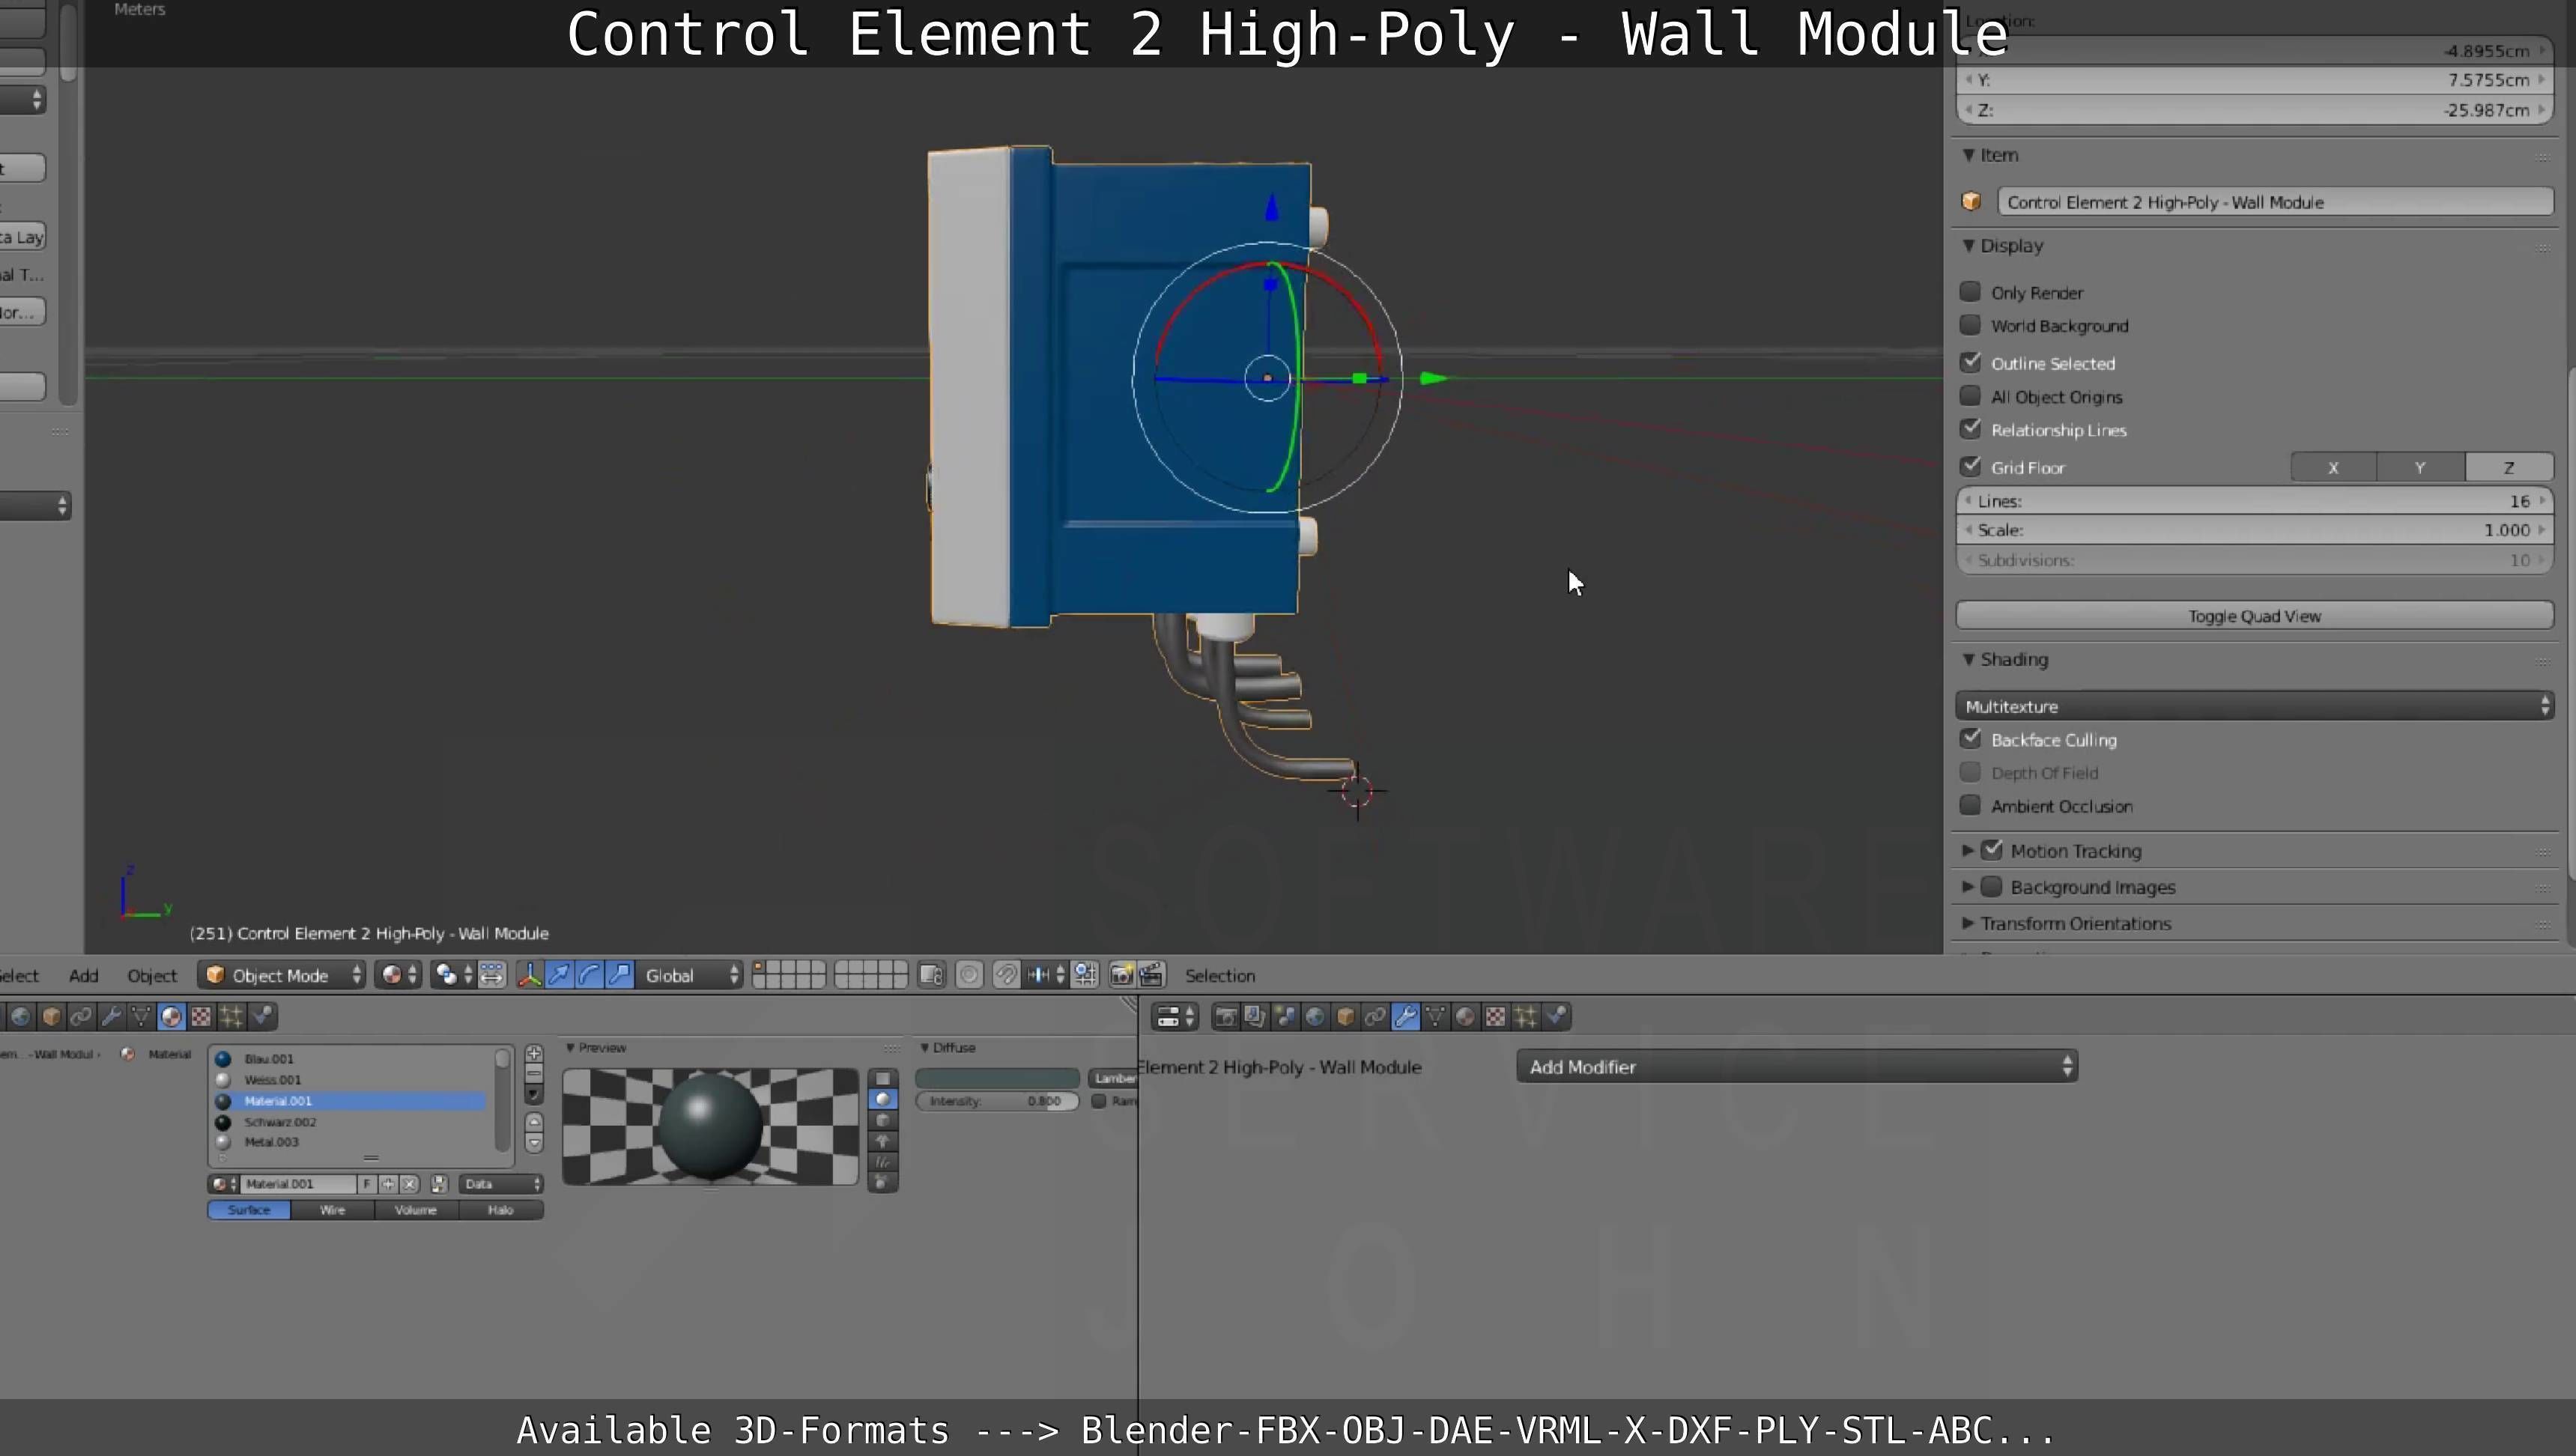The image size is (2576, 1456).
Task: Open the Add Modifier dropdown
Action: 1797,1067
